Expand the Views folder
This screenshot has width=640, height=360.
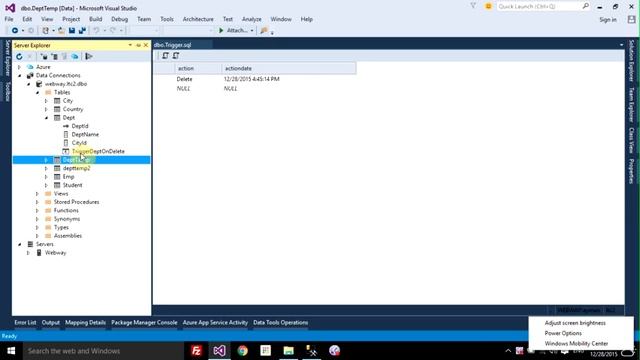(38, 194)
